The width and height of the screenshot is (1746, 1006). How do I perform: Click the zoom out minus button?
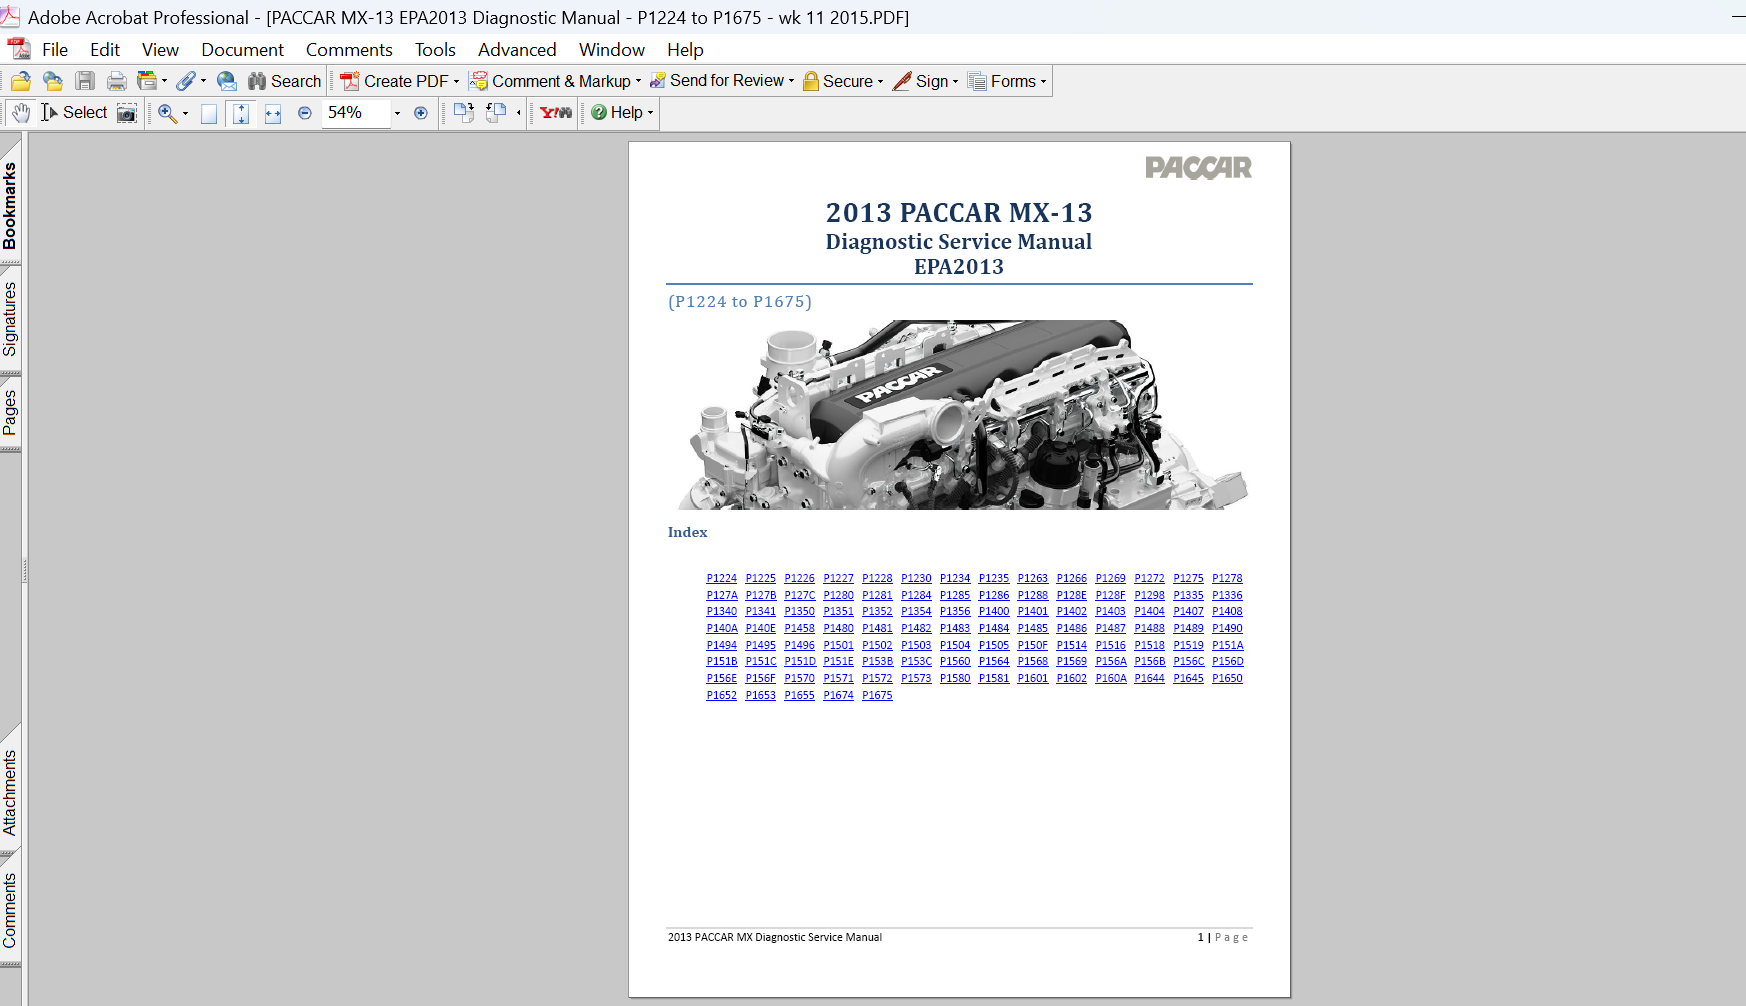click(305, 113)
